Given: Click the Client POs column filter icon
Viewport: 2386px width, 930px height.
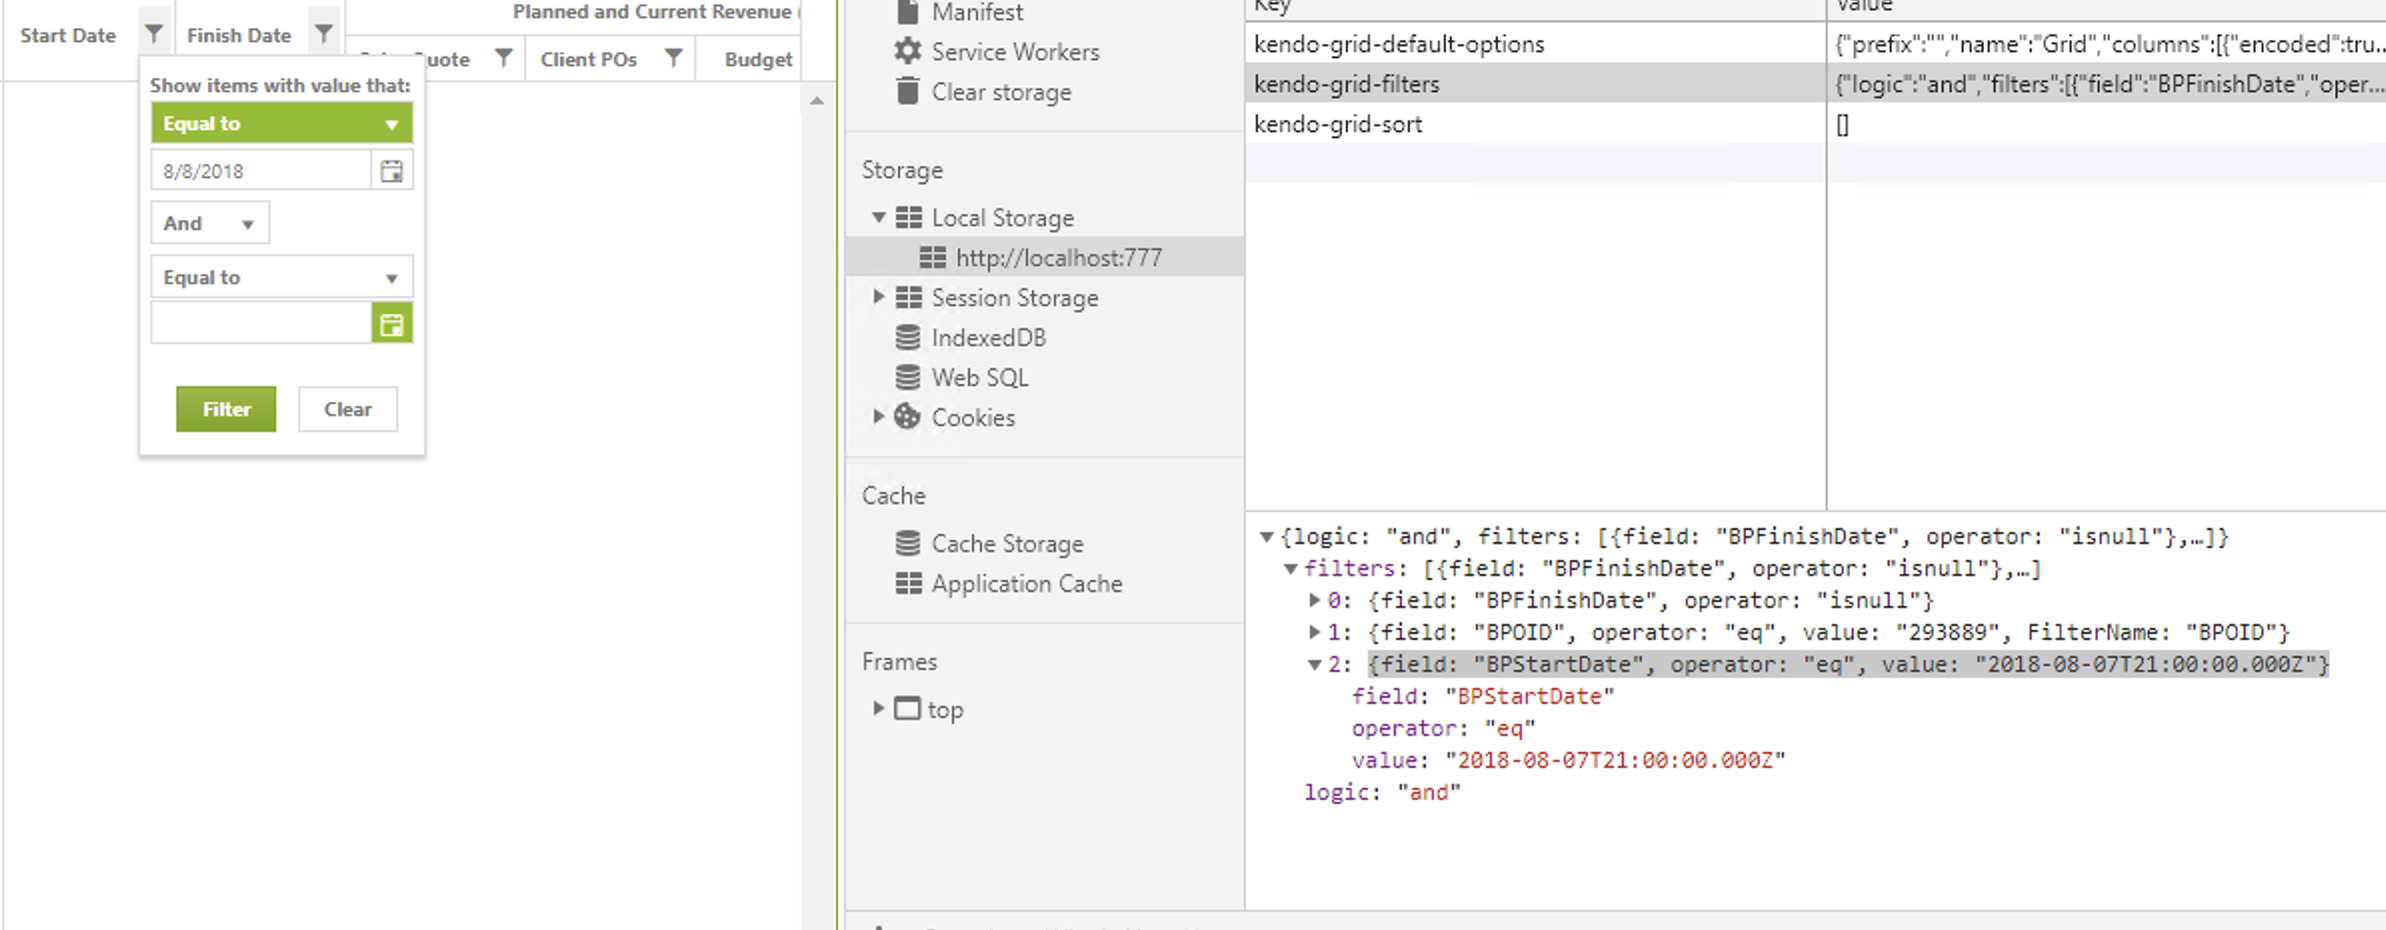Looking at the screenshot, I should pos(674,58).
